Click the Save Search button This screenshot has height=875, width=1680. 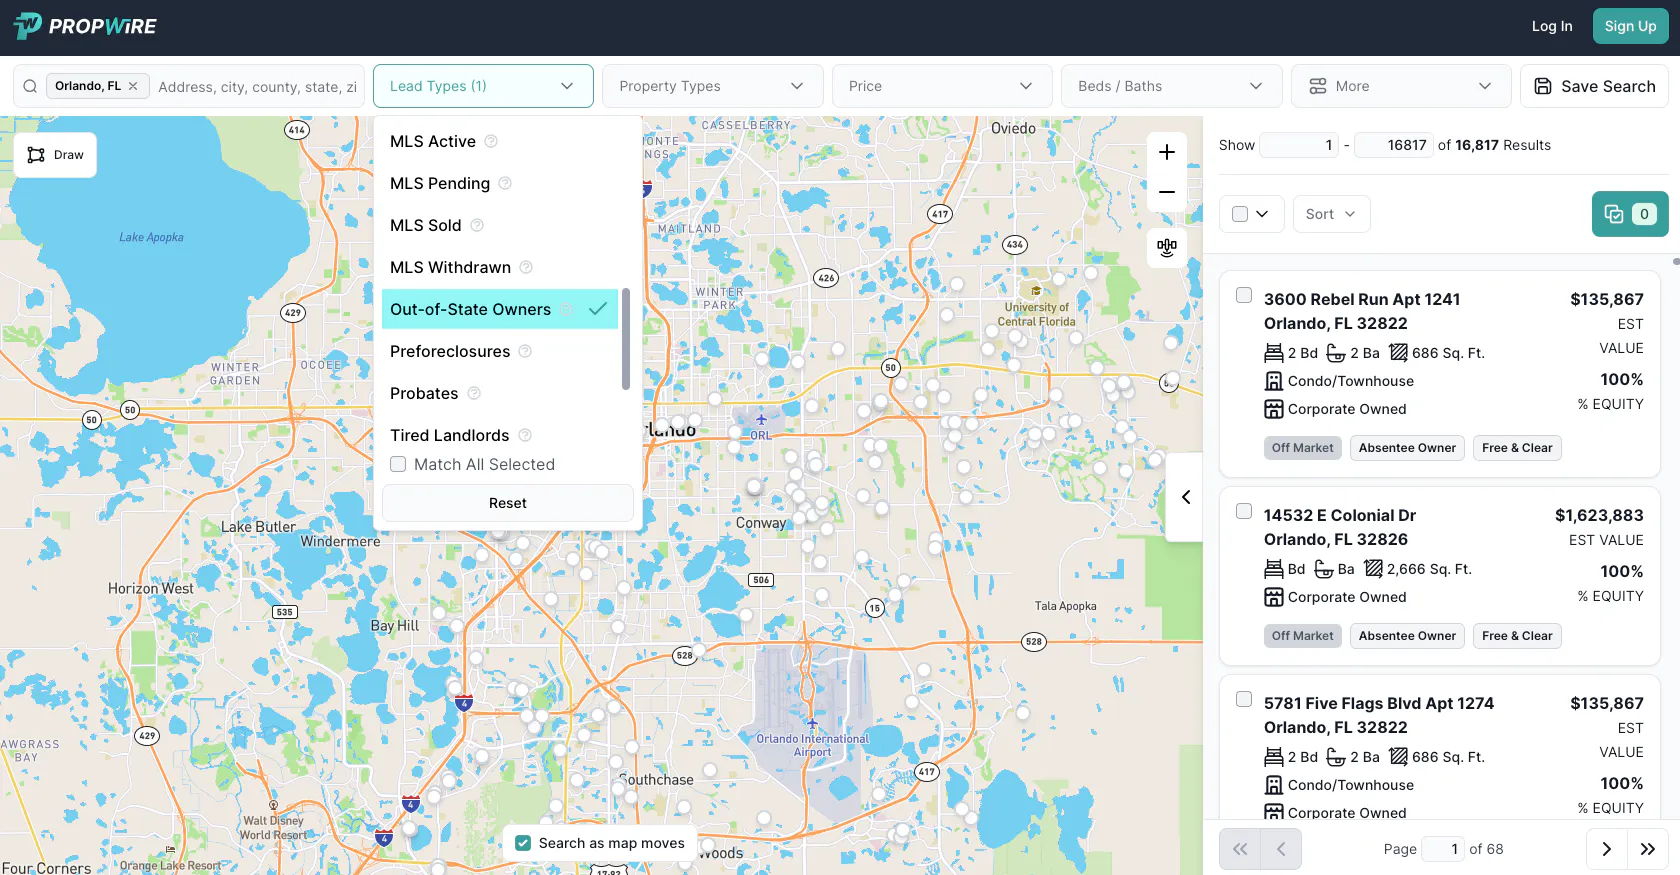pyautogui.click(x=1594, y=86)
